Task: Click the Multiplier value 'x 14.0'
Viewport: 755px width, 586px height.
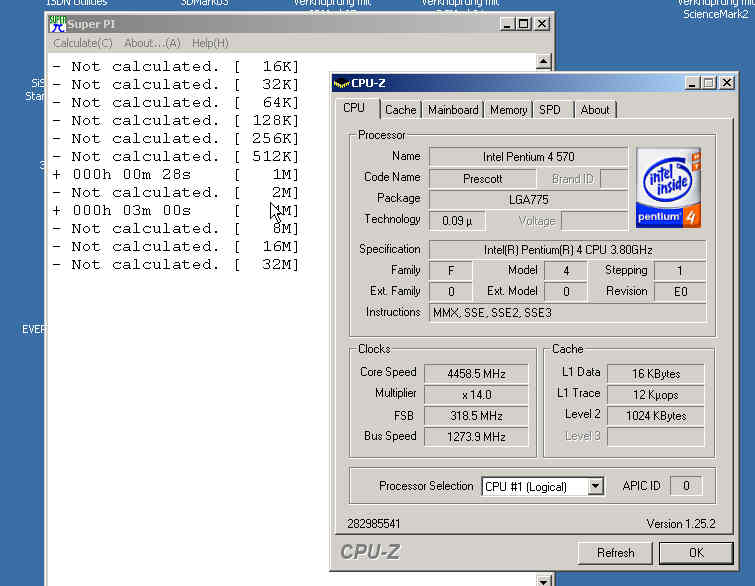Action: 476,395
